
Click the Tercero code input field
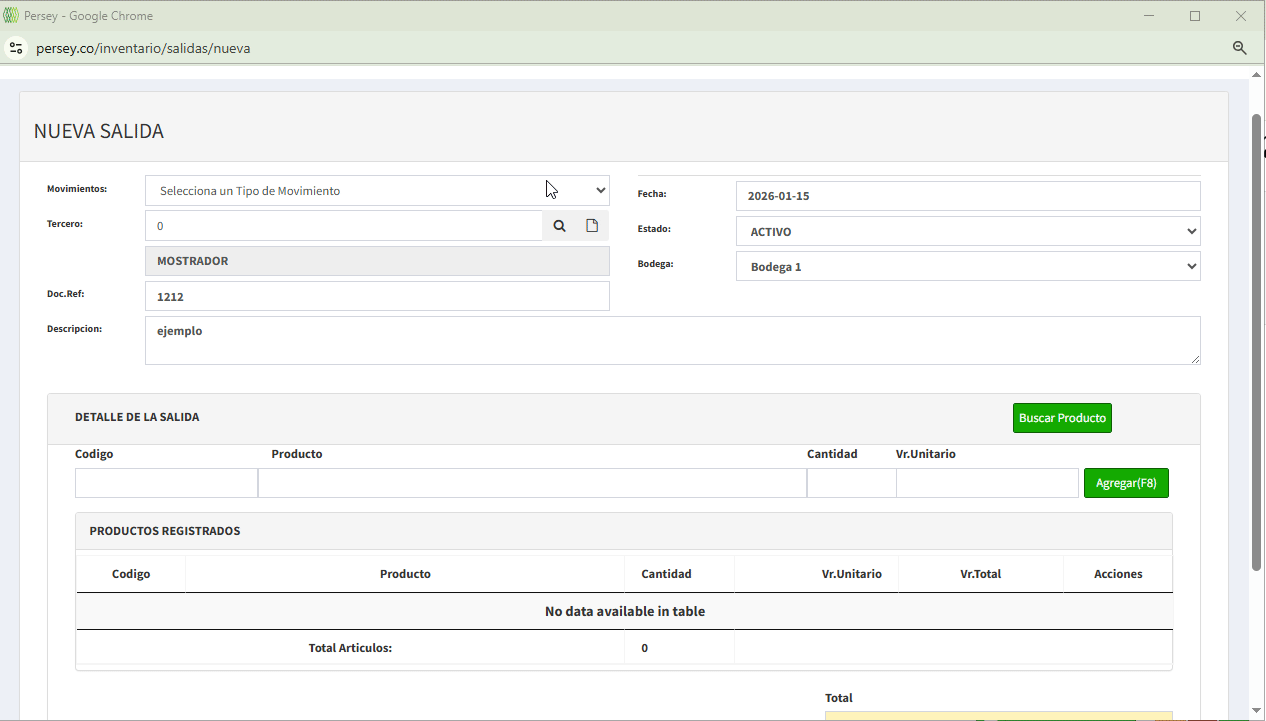[344, 226]
